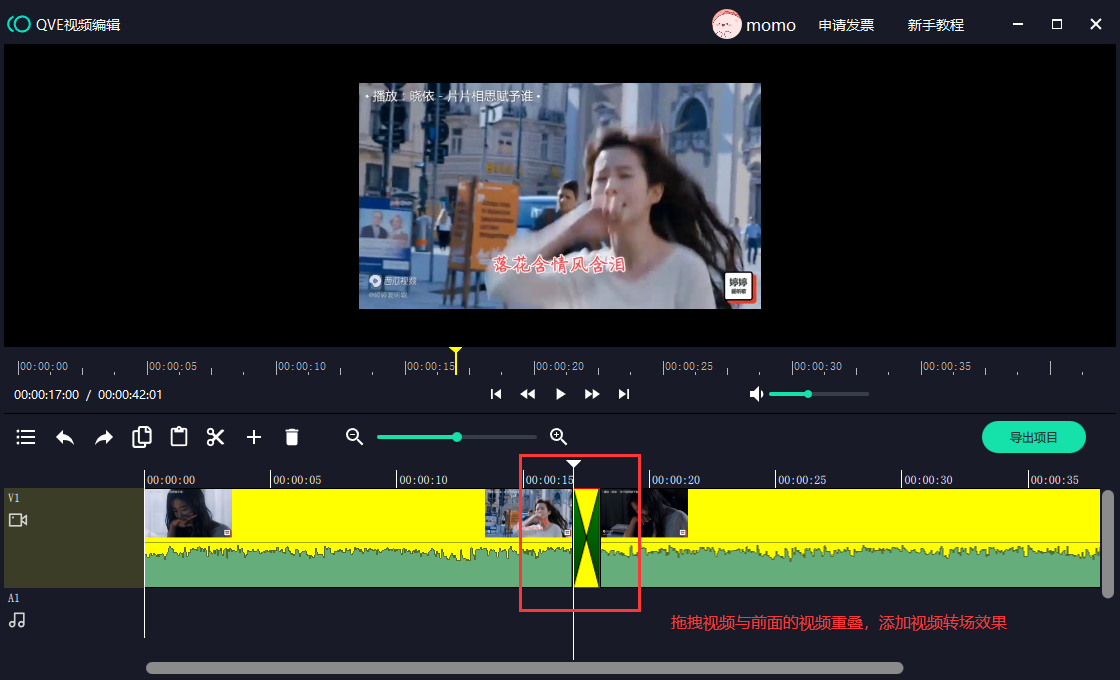Viewport: 1120px width, 680px height.
Task: Open 申请发票 menu item
Action: [846, 25]
